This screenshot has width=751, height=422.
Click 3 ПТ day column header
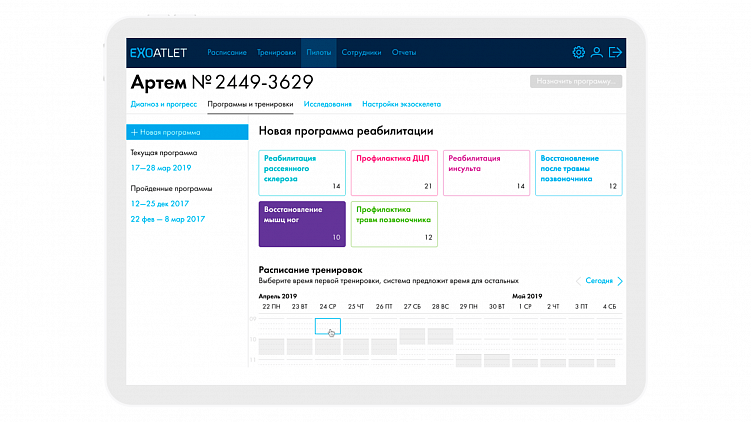[581, 307]
